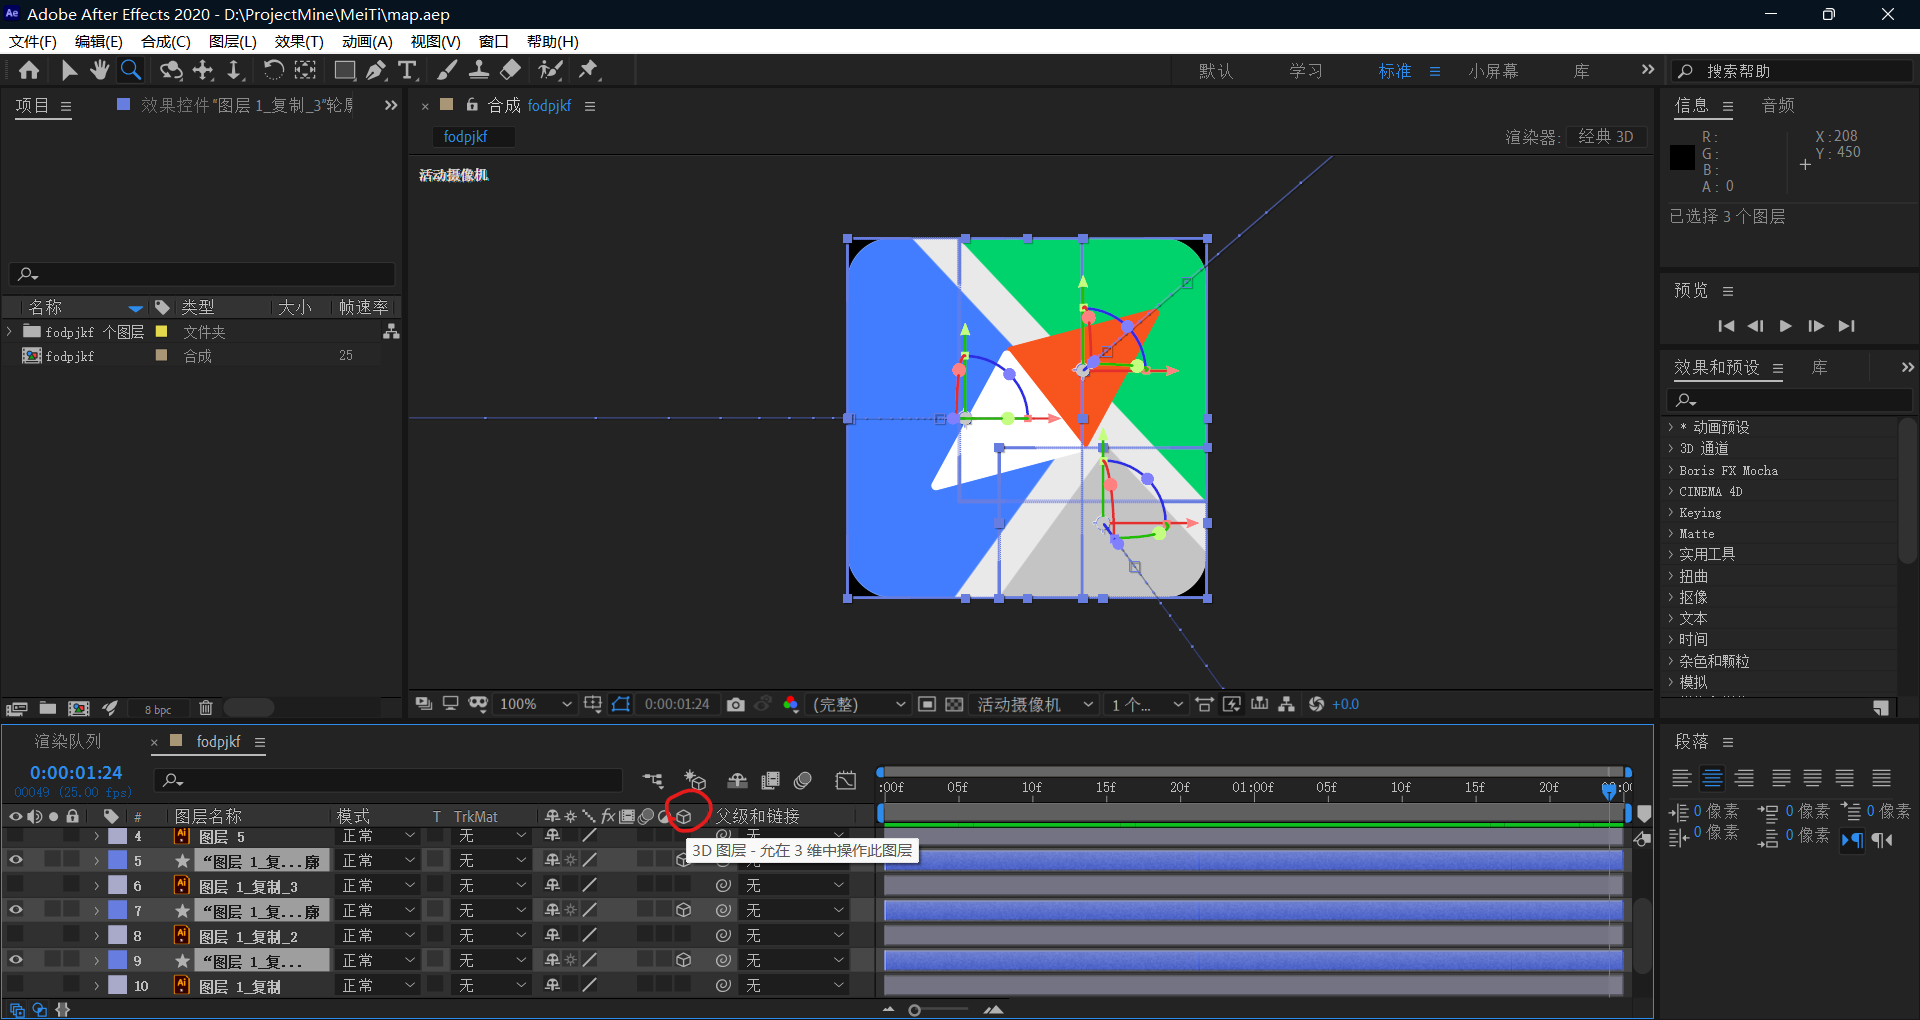Hide layer 5 using eye icon
Image resolution: width=1920 pixels, height=1020 pixels.
[x=16, y=860]
